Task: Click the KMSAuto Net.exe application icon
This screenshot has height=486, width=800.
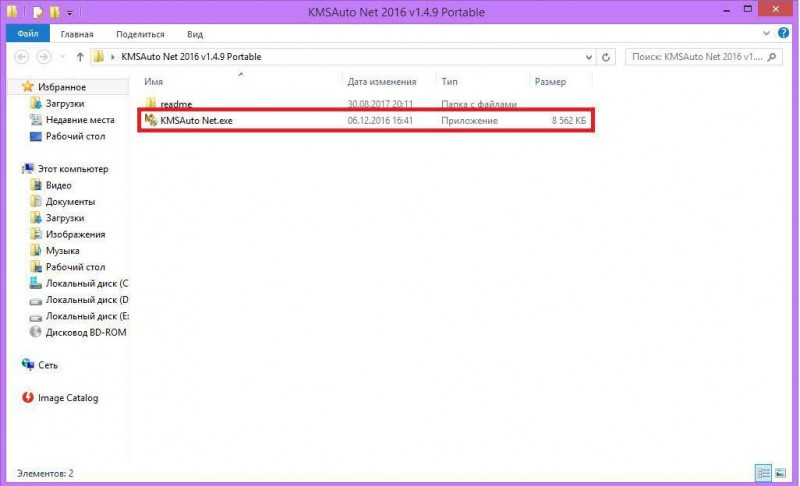Action: (x=151, y=120)
